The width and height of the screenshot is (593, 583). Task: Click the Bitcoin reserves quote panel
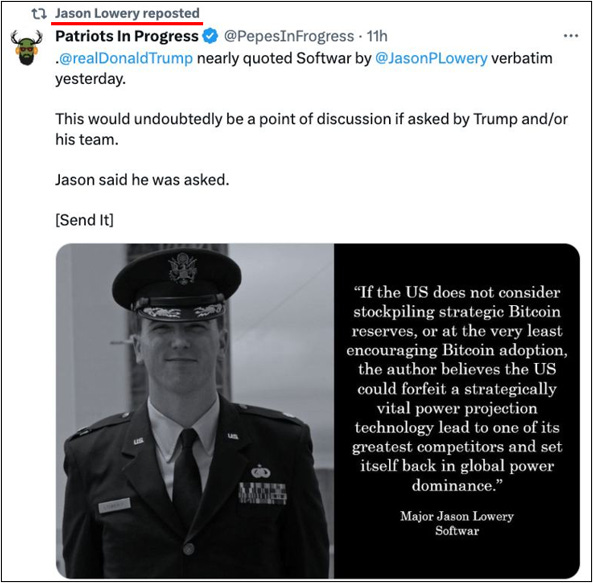point(457,411)
